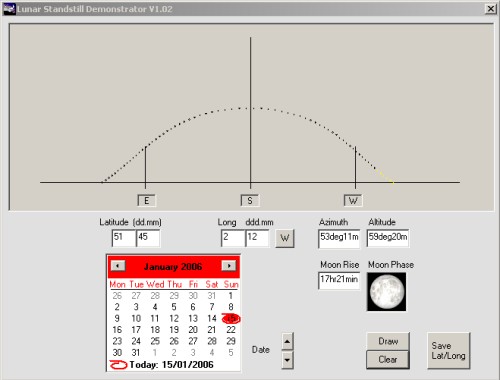The height and width of the screenshot is (380, 500).
Task: Select January 1 in calendar
Action: click(x=231, y=296)
